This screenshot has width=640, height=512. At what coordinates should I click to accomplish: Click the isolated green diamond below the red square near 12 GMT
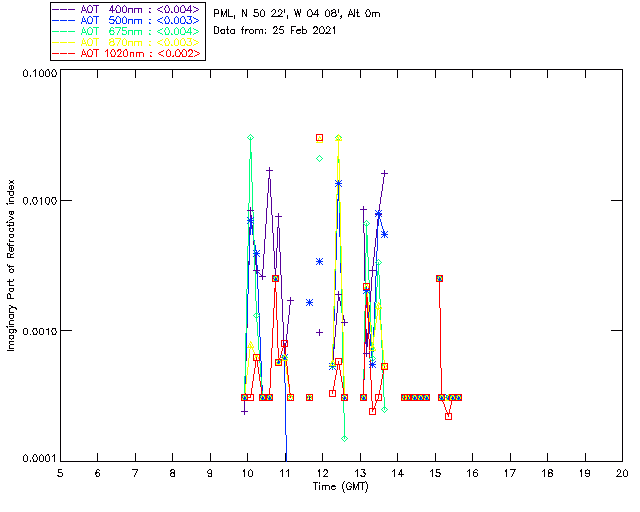pyautogui.click(x=320, y=158)
